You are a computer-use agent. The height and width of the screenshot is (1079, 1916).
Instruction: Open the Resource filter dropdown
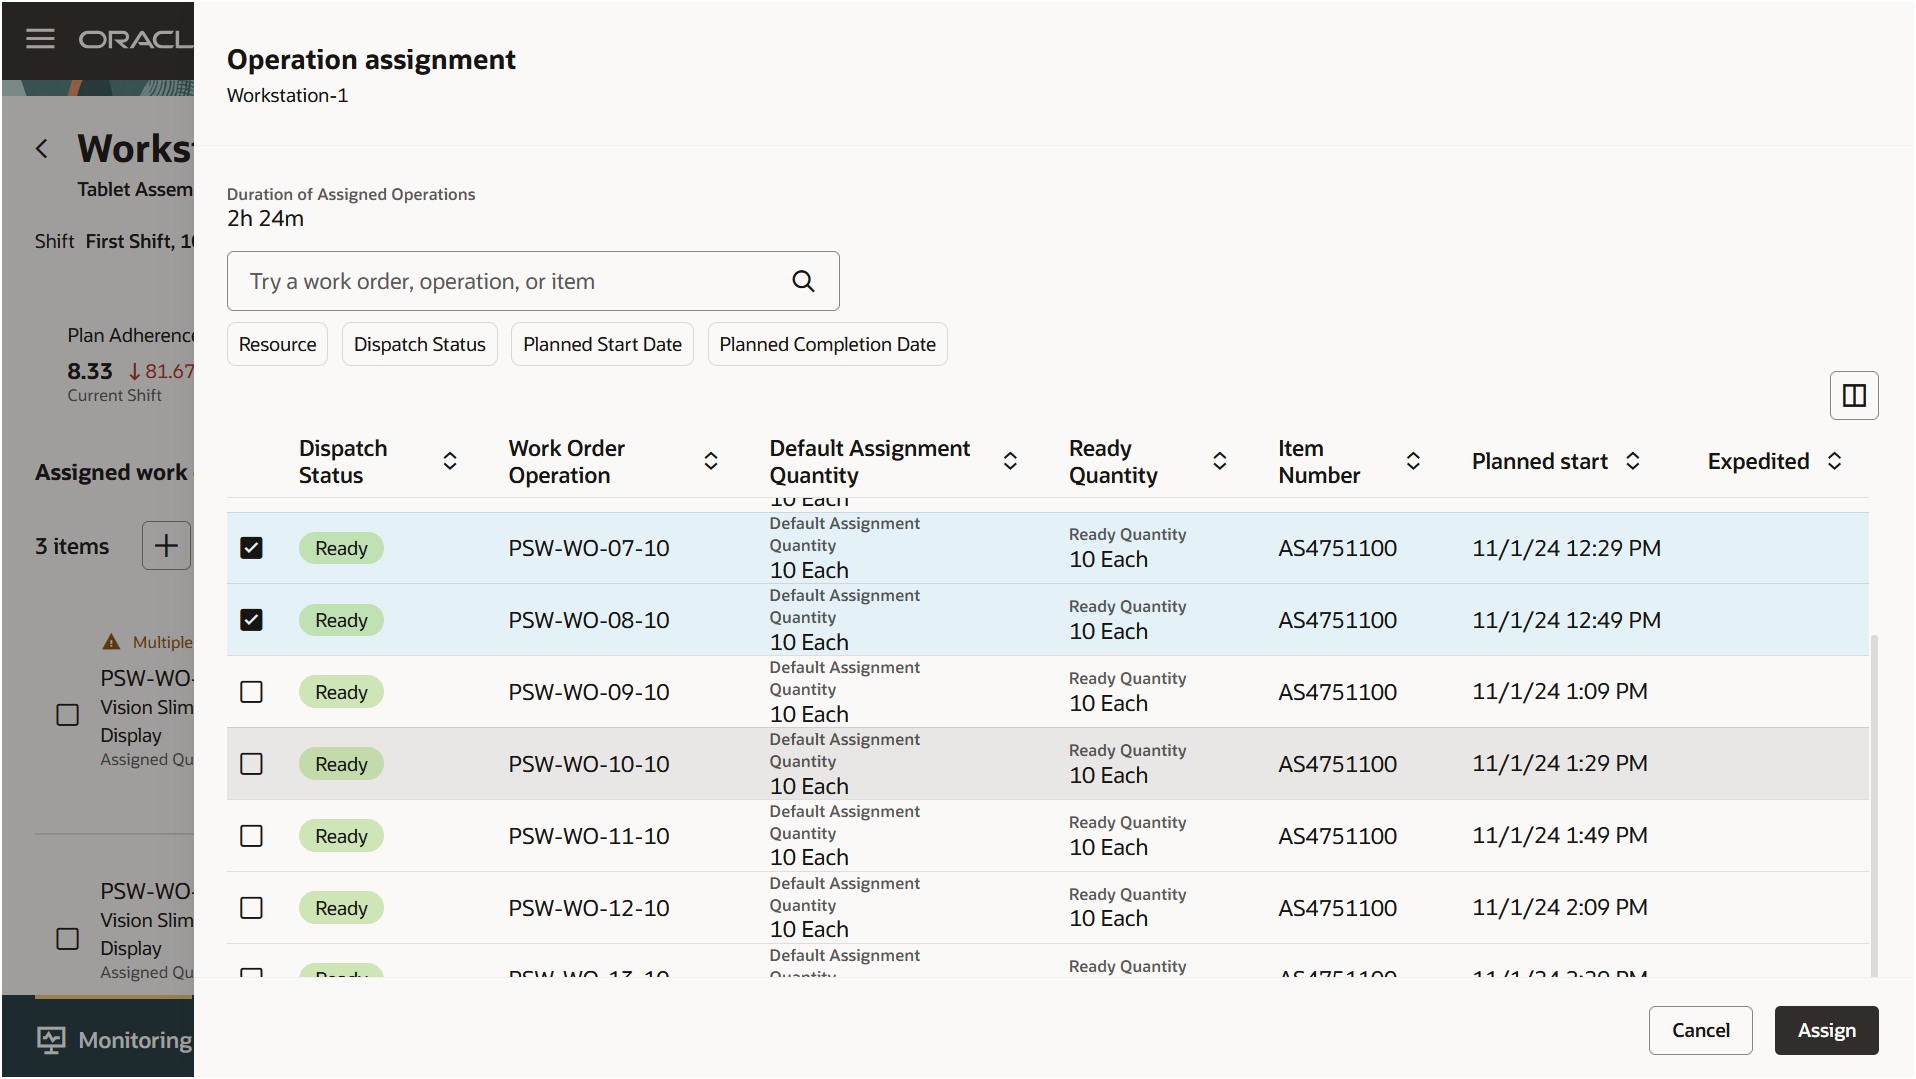[x=277, y=344]
